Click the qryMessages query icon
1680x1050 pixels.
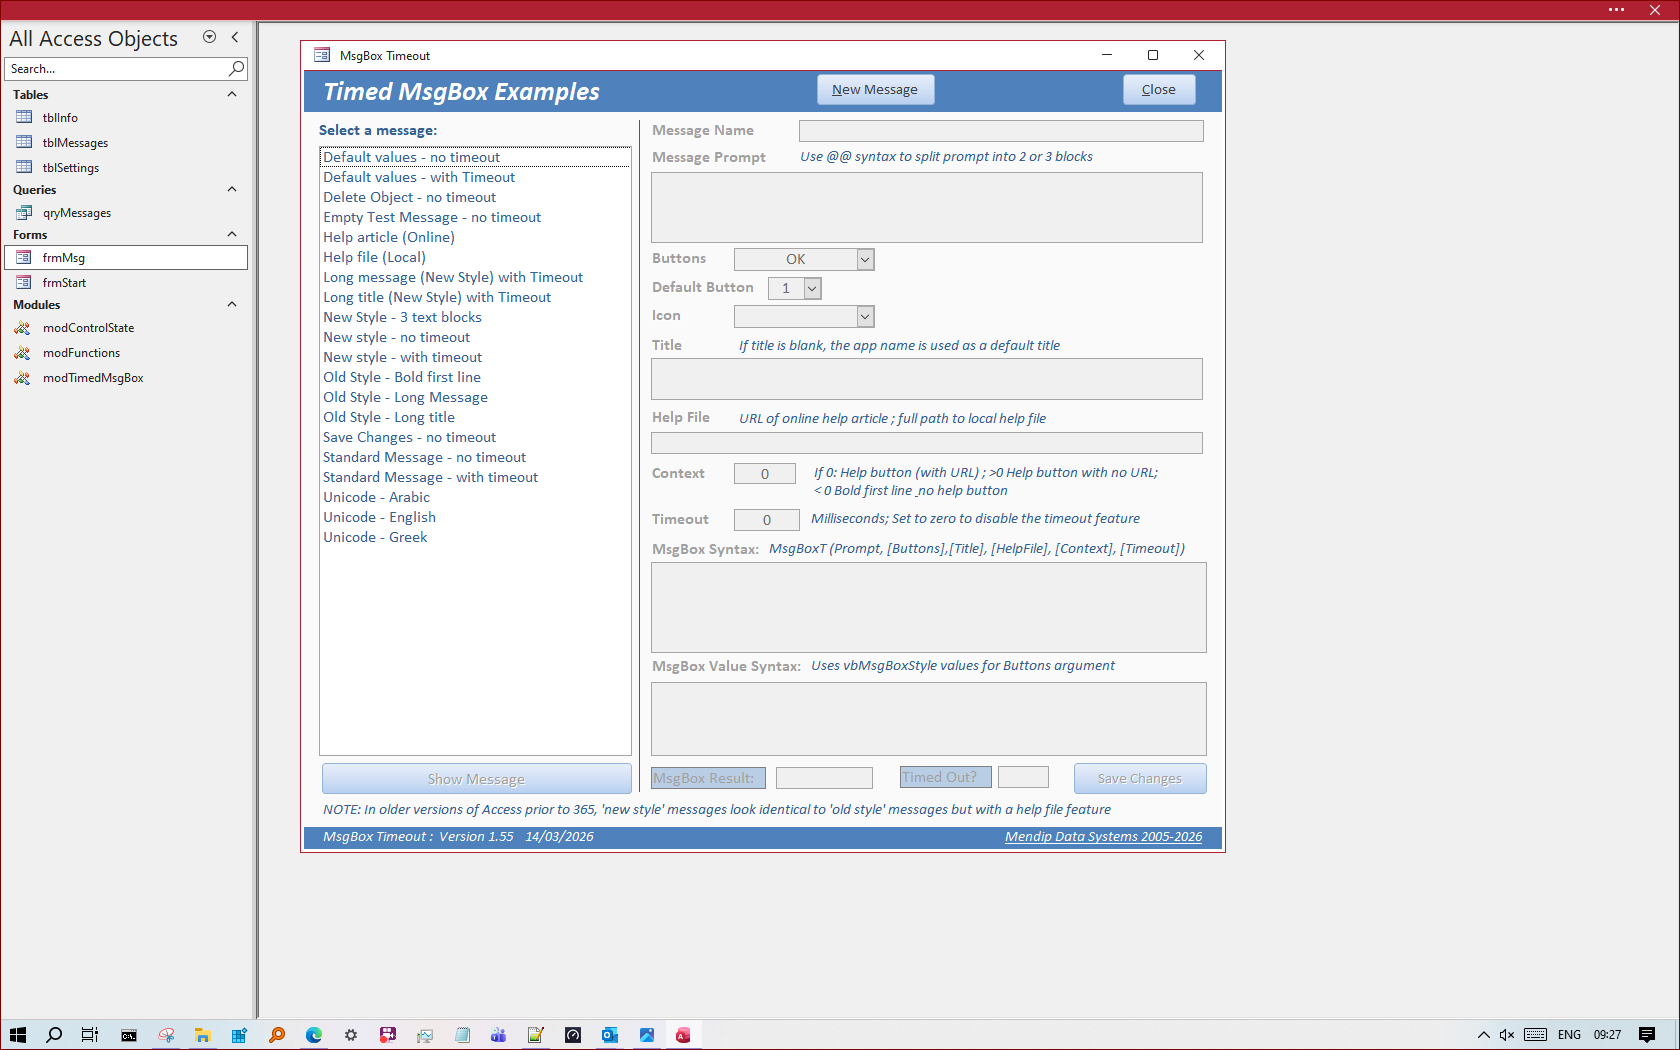24,212
